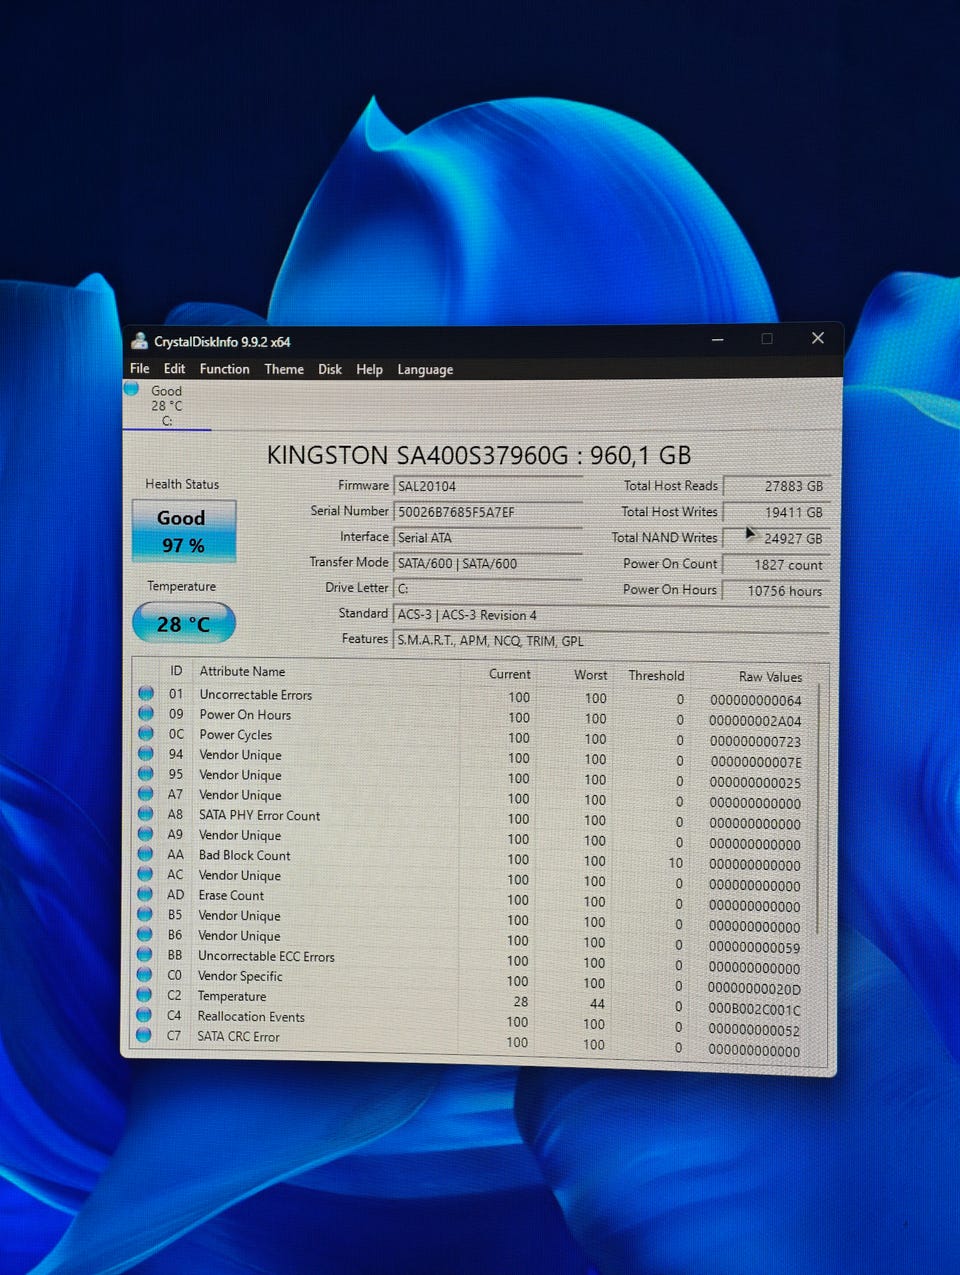960x1275 pixels.
Task: Click the Features field S.M.A.R.T., APM
Action: [611, 641]
